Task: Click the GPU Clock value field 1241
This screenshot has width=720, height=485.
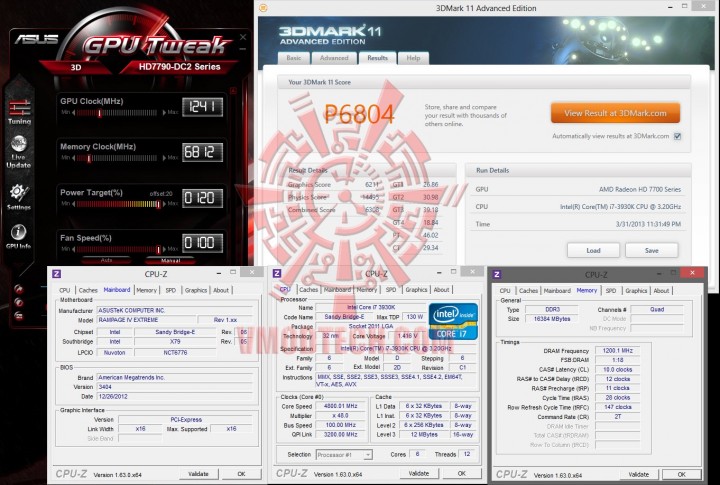Action: [202, 107]
